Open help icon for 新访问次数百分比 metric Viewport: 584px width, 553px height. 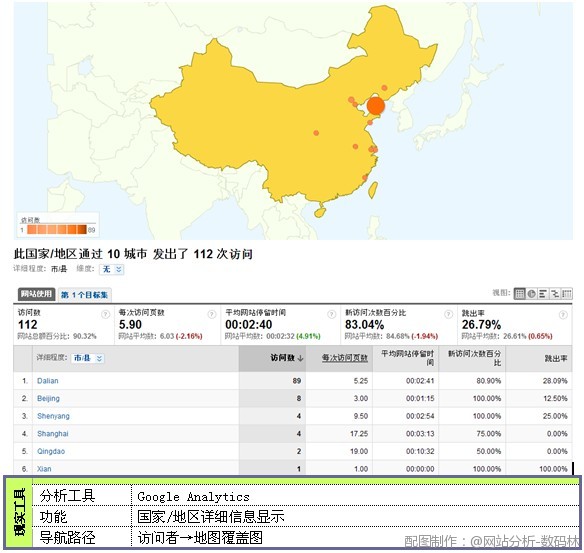click(x=448, y=315)
